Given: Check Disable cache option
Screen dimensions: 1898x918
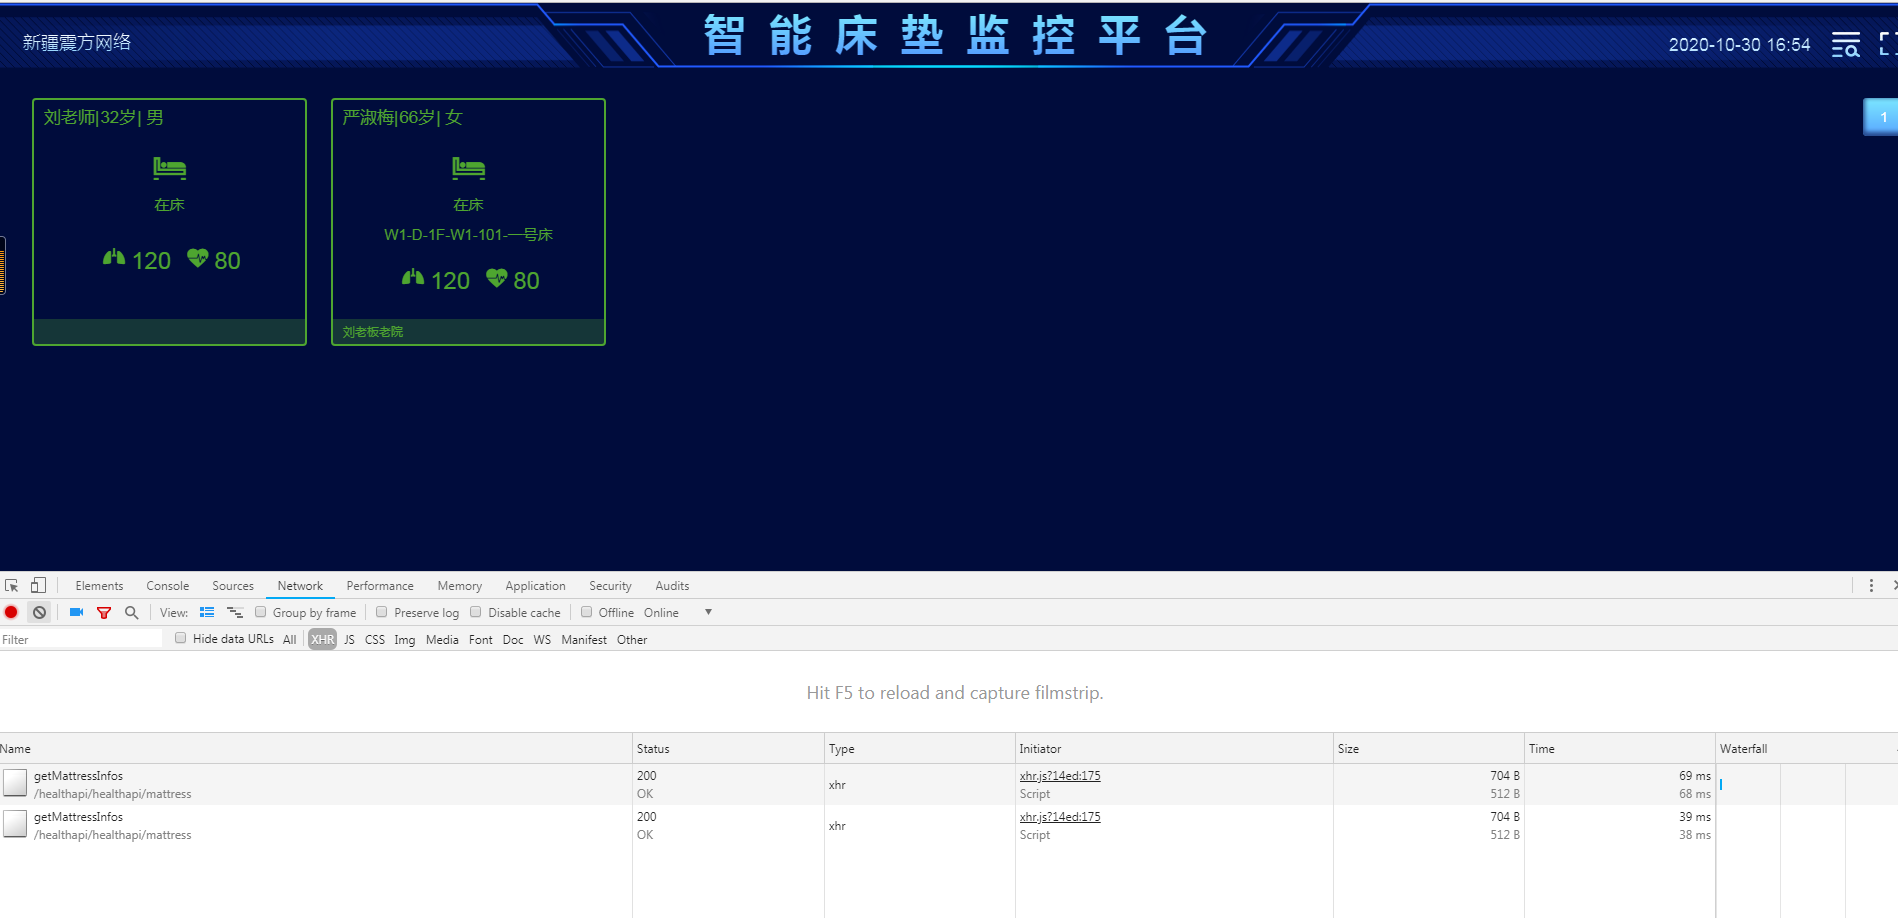Looking at the screenshot, I should point(475,612).
